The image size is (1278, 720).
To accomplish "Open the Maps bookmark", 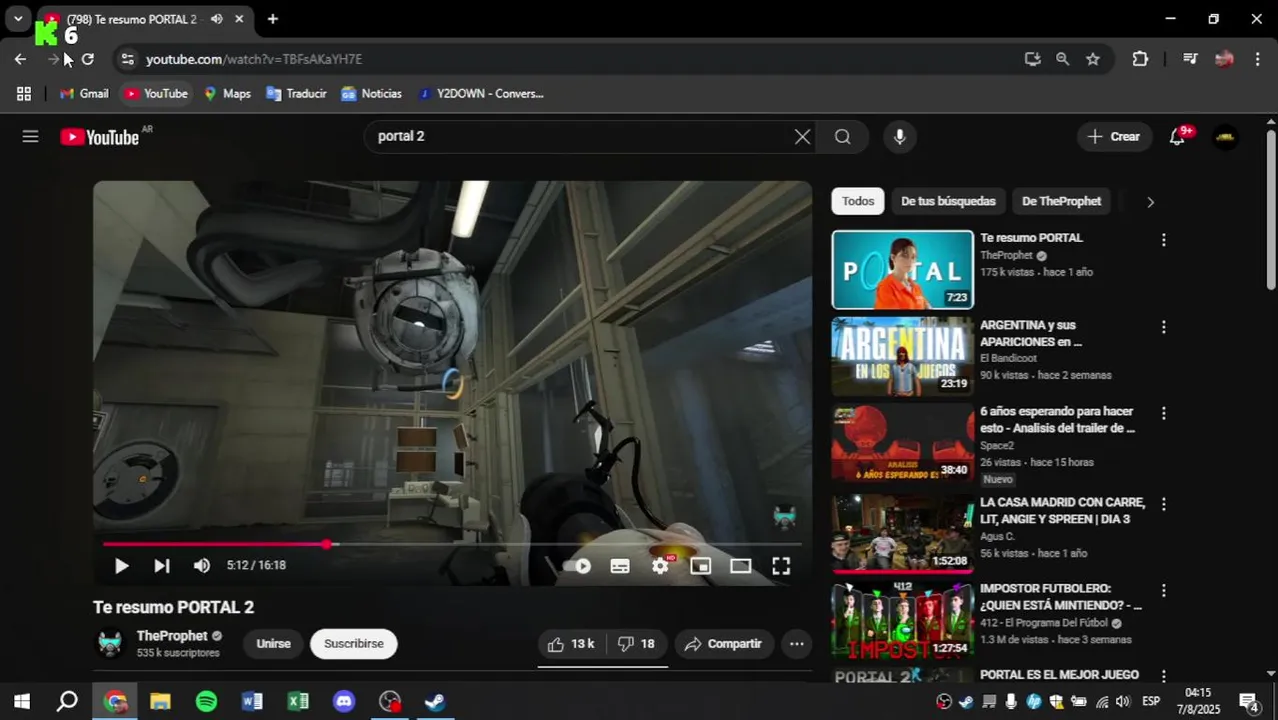I will [227, 93].
